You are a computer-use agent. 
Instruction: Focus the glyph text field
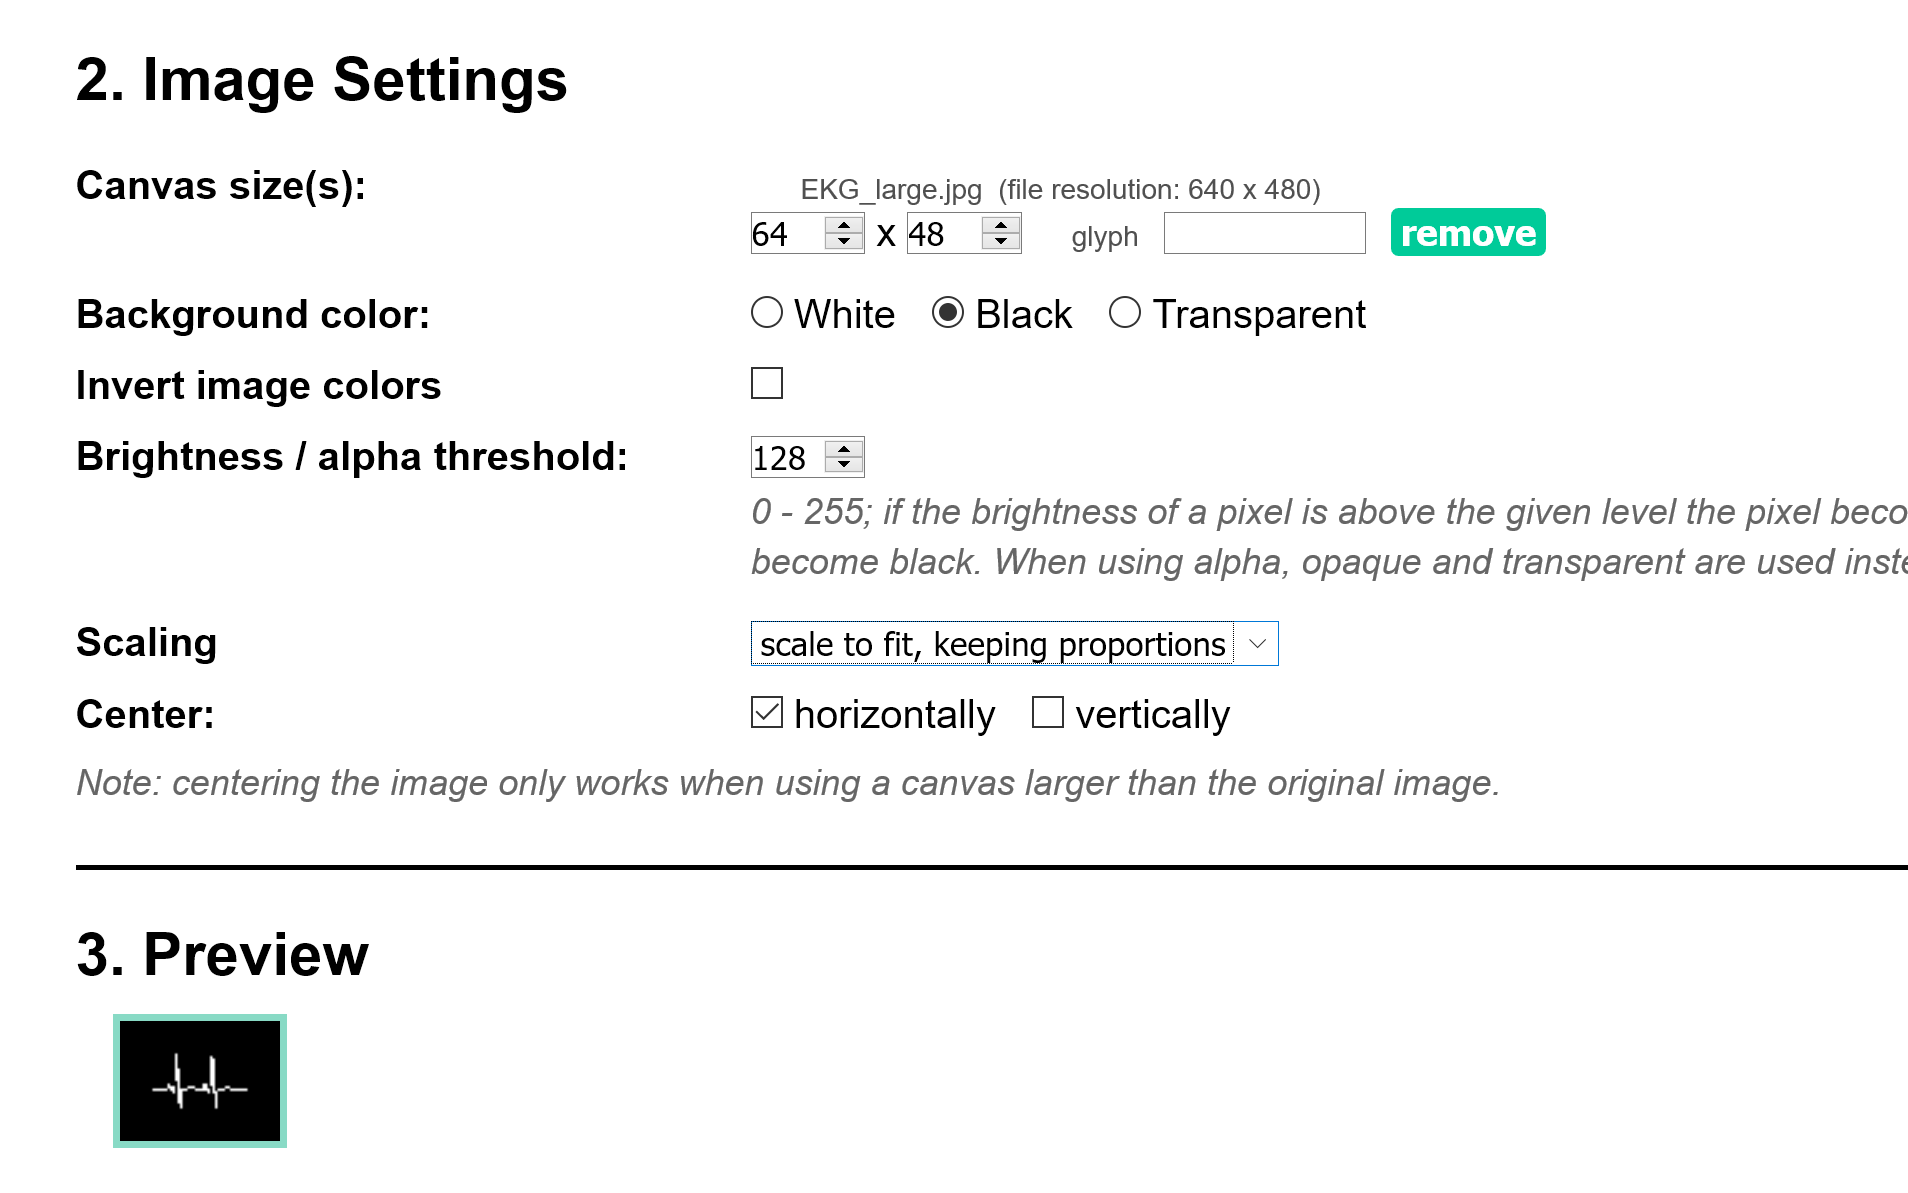(1264, 233)
